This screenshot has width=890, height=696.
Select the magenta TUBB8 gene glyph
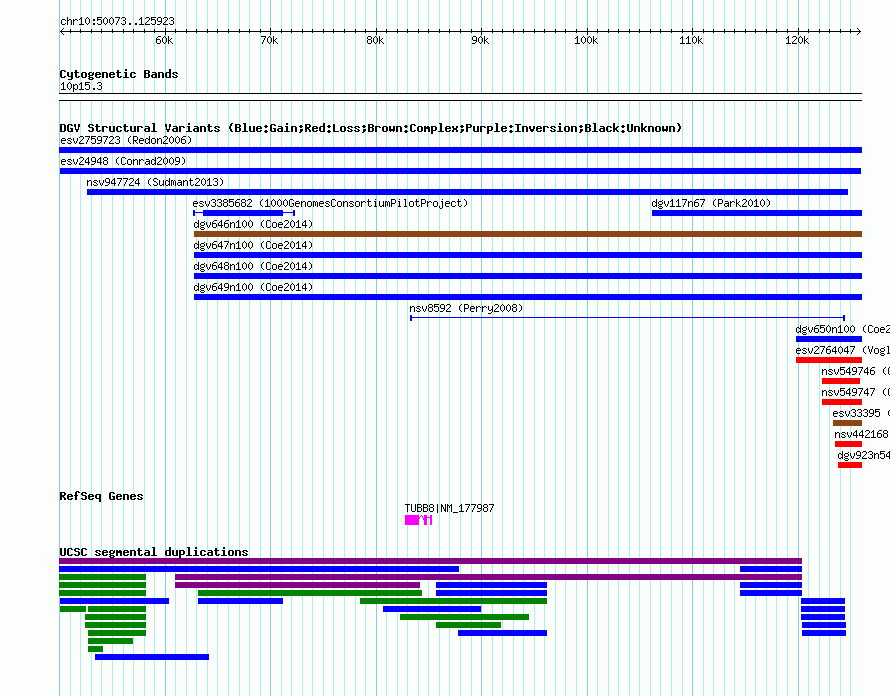(418, 520)
